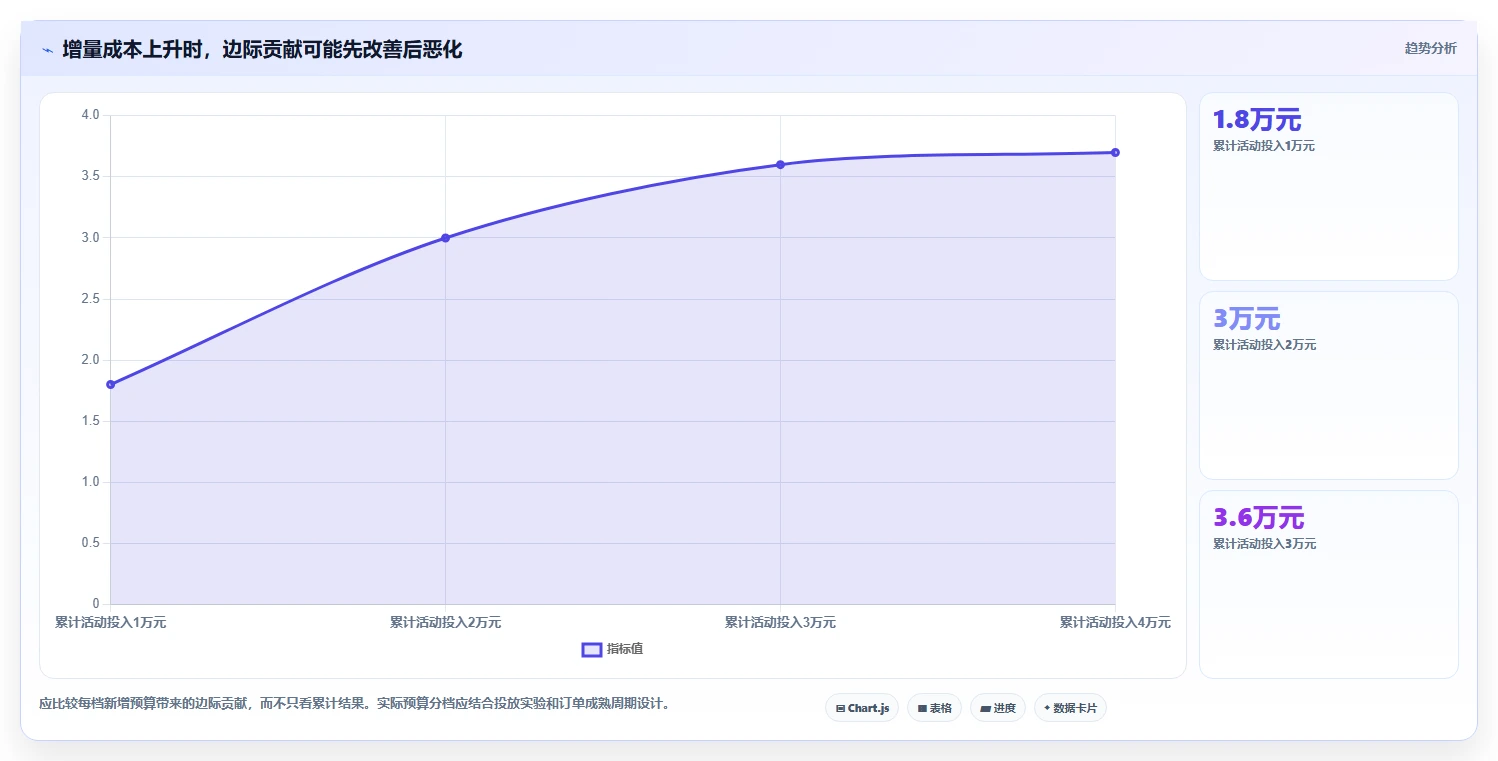Image resolution: width=1498 pixels, height=761 pixels.
Task: Click the x-axis label 累计活动投入1万元
Action: (110, 622)
